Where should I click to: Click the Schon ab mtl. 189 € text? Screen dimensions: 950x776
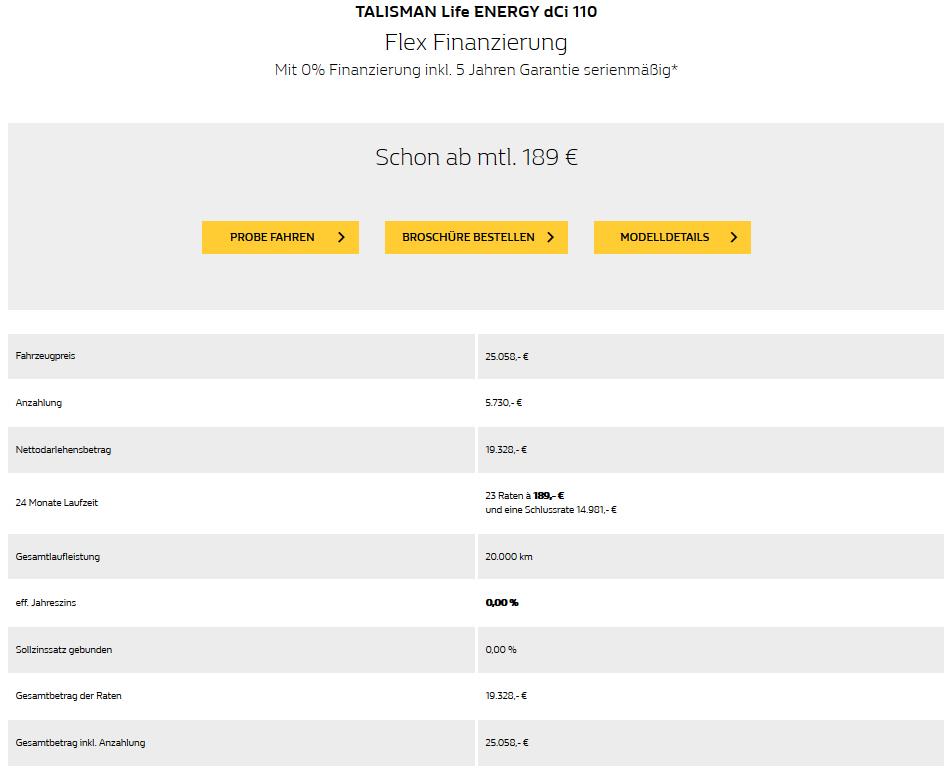pos(476,158)
